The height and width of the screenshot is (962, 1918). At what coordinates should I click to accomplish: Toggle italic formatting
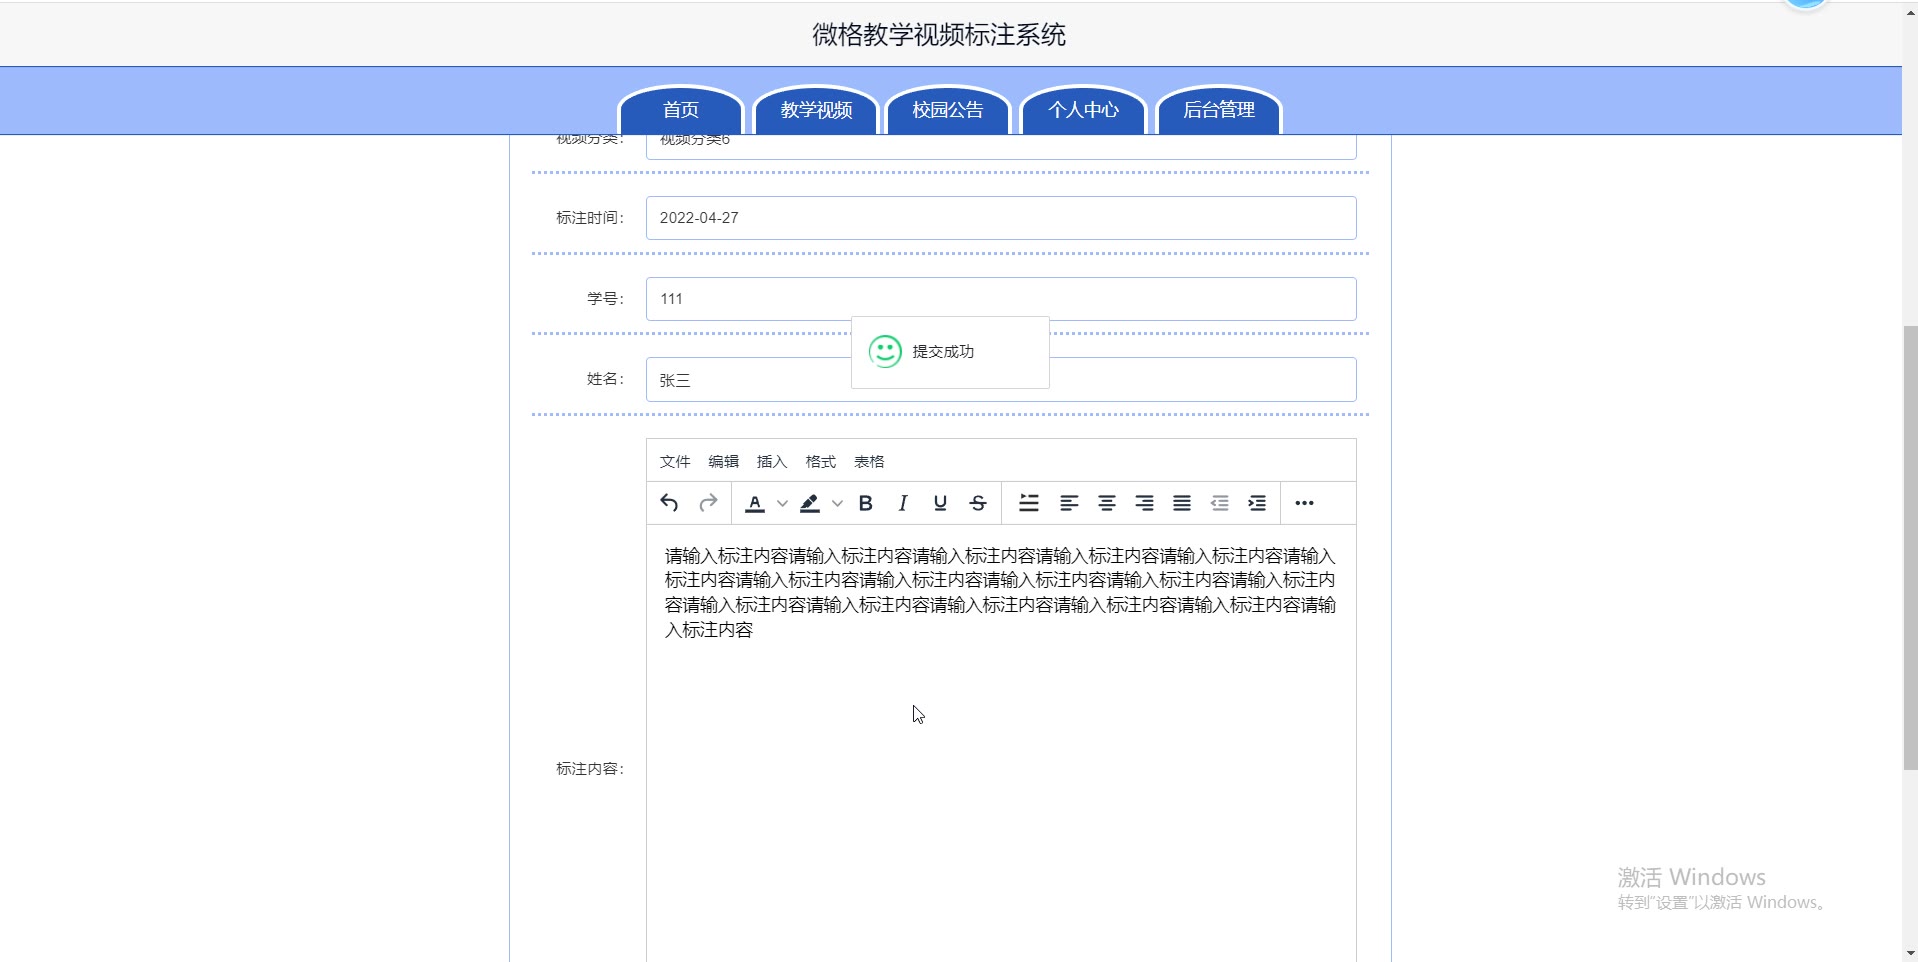[x=903, y=503]
